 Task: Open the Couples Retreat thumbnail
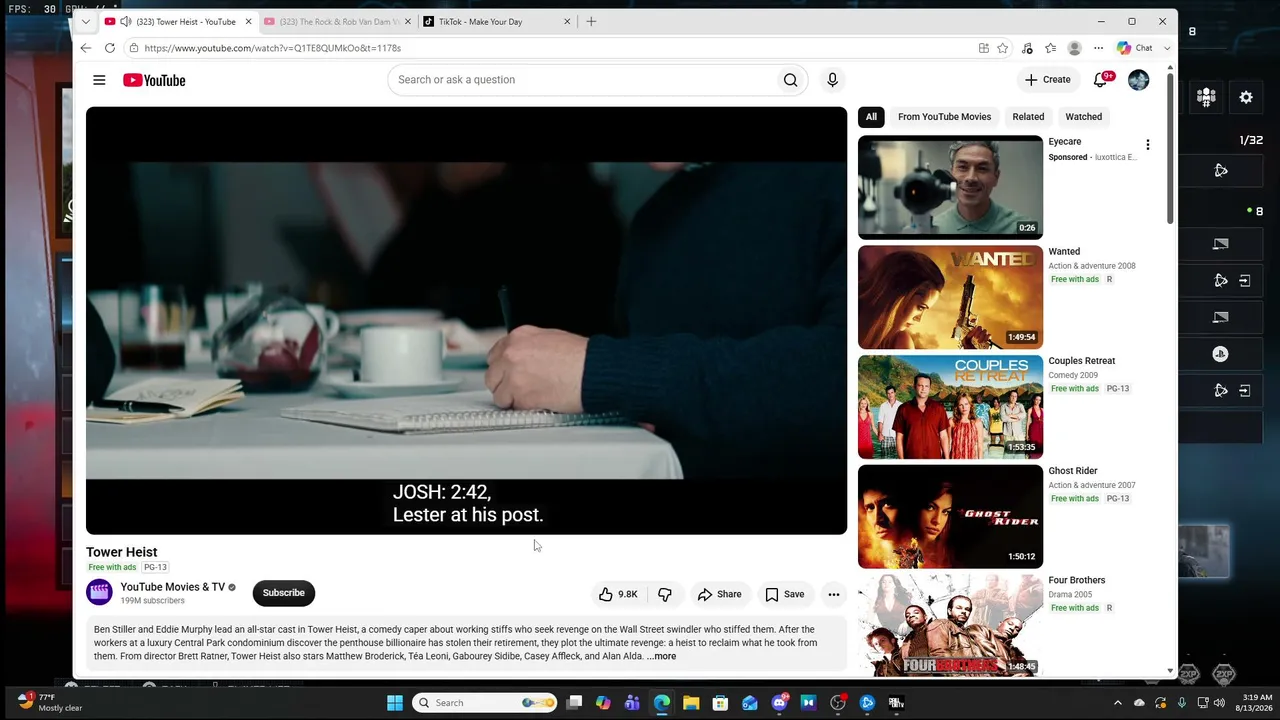click(950, 407)
